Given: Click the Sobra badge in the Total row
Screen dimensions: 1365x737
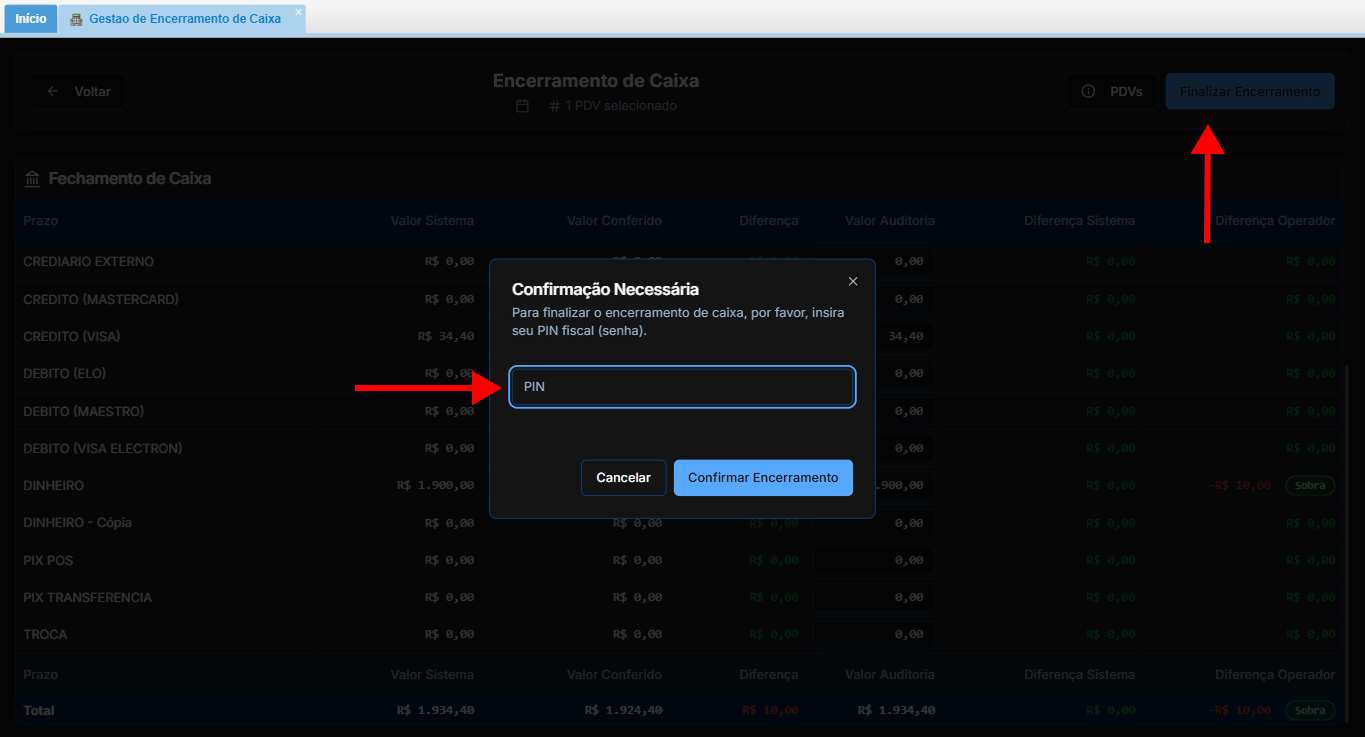Looking at the screenshot, I should 1310,711.
